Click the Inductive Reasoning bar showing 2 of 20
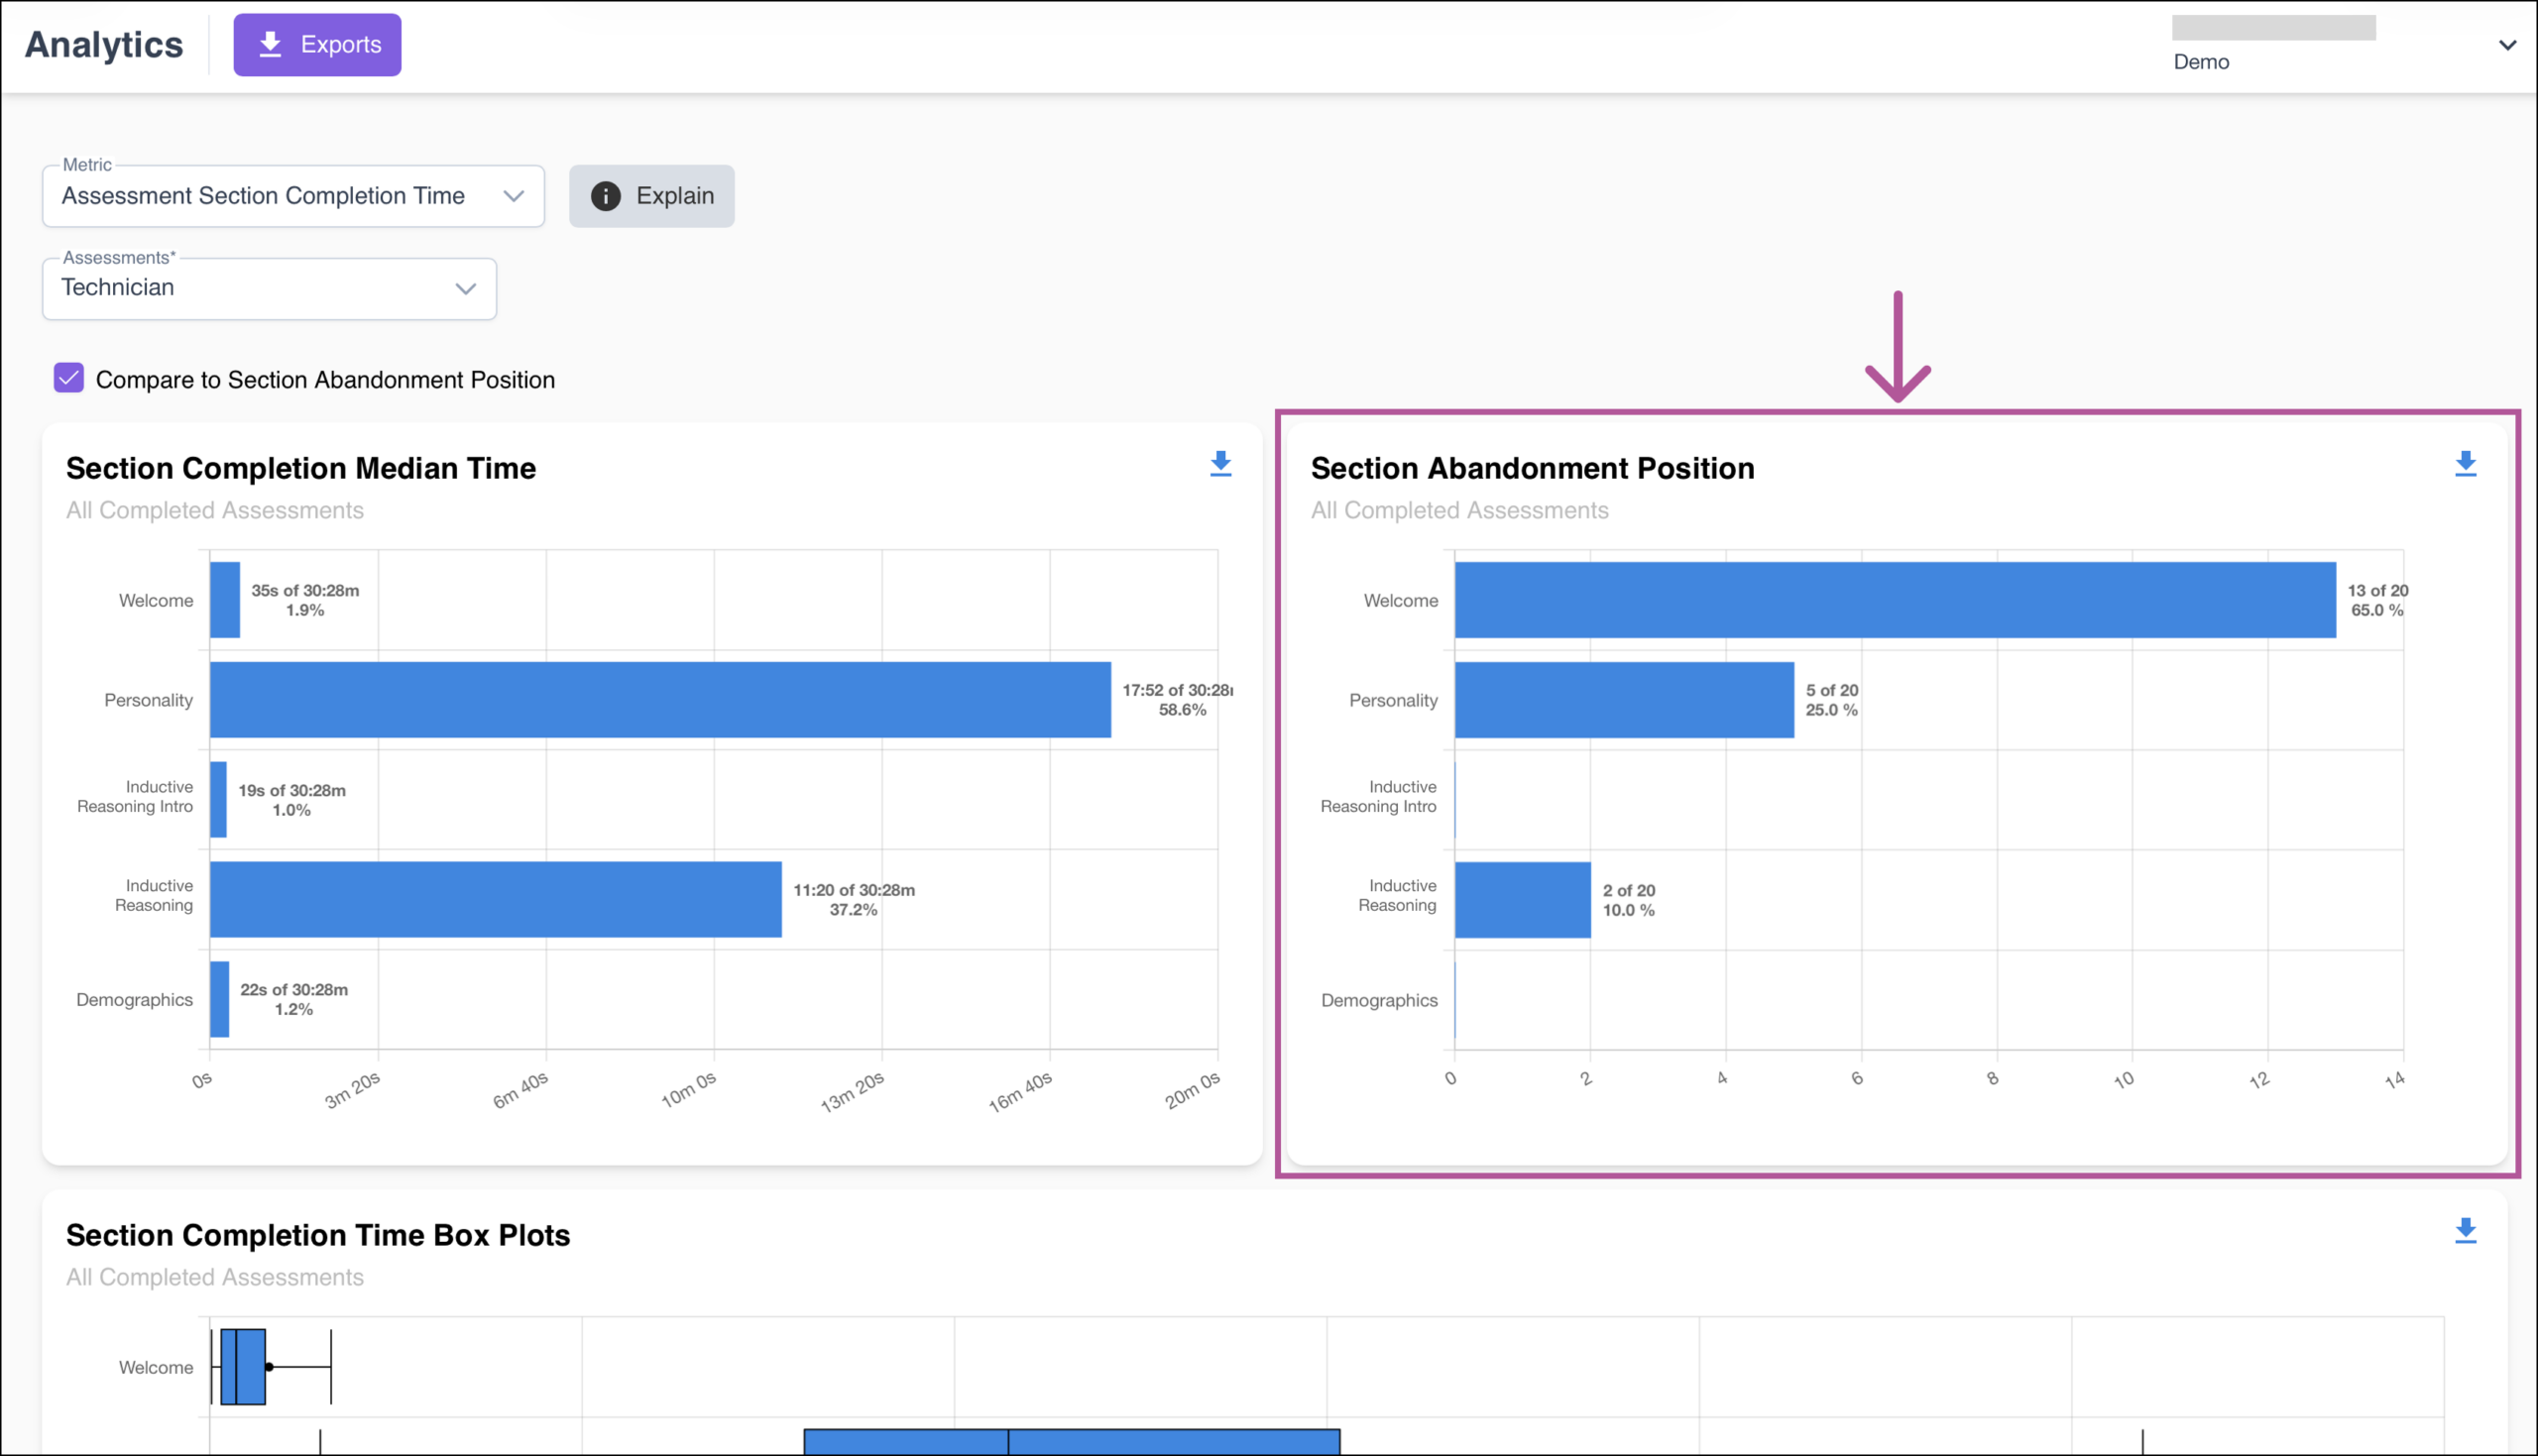The width and height of the screenshot is (2538, 1456). click(x=1522, y=900)
